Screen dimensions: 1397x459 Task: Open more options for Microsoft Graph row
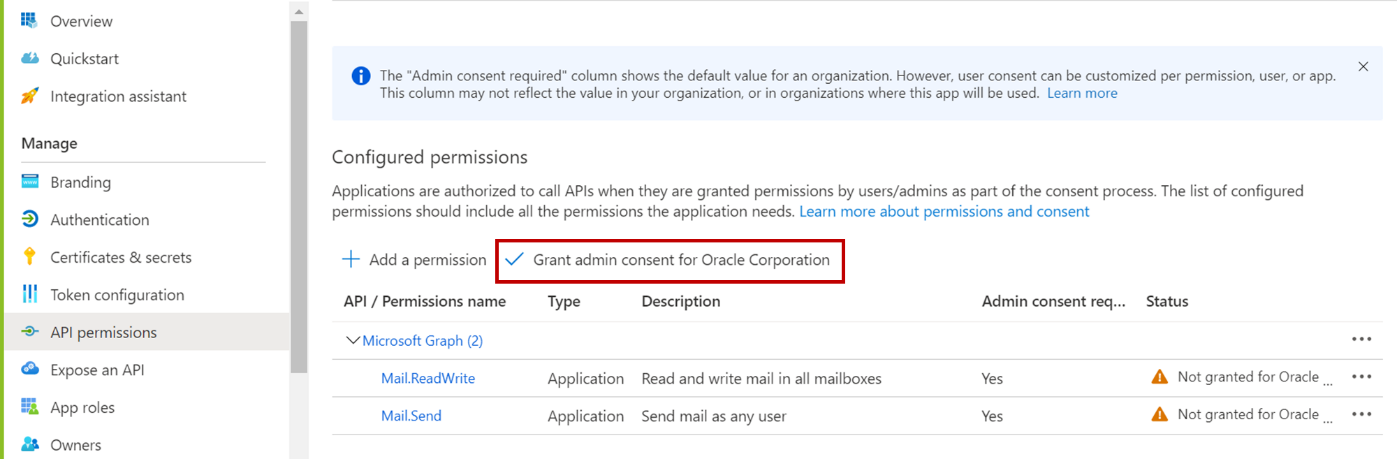1361,340
